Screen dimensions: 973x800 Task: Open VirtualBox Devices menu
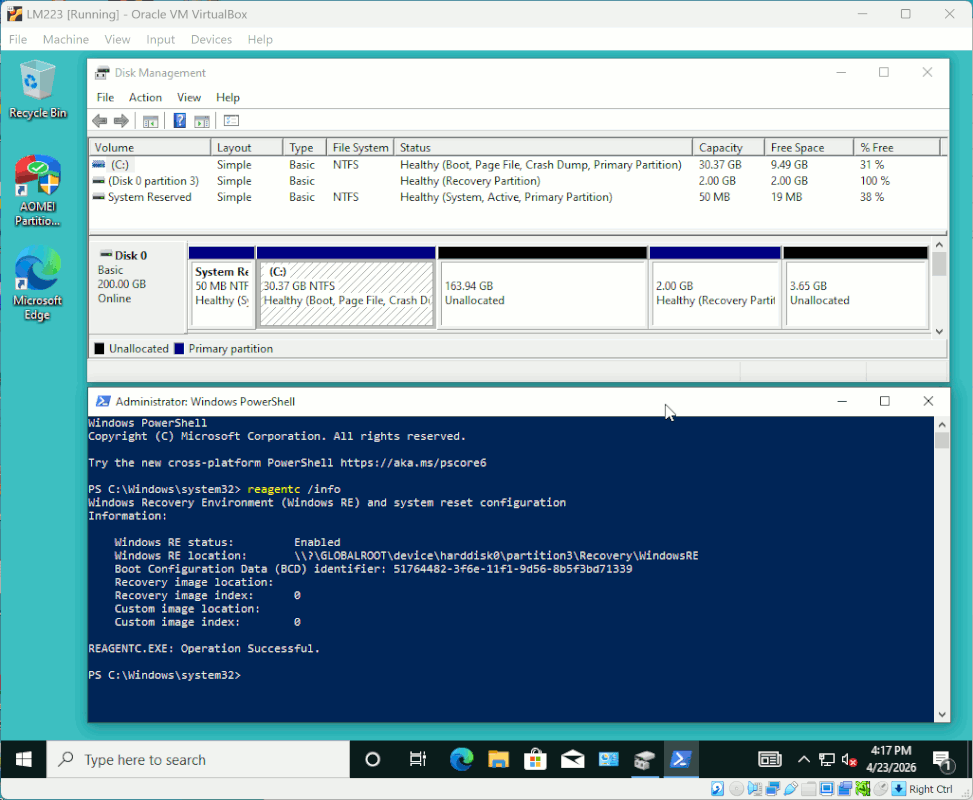[x=211, y=39]
